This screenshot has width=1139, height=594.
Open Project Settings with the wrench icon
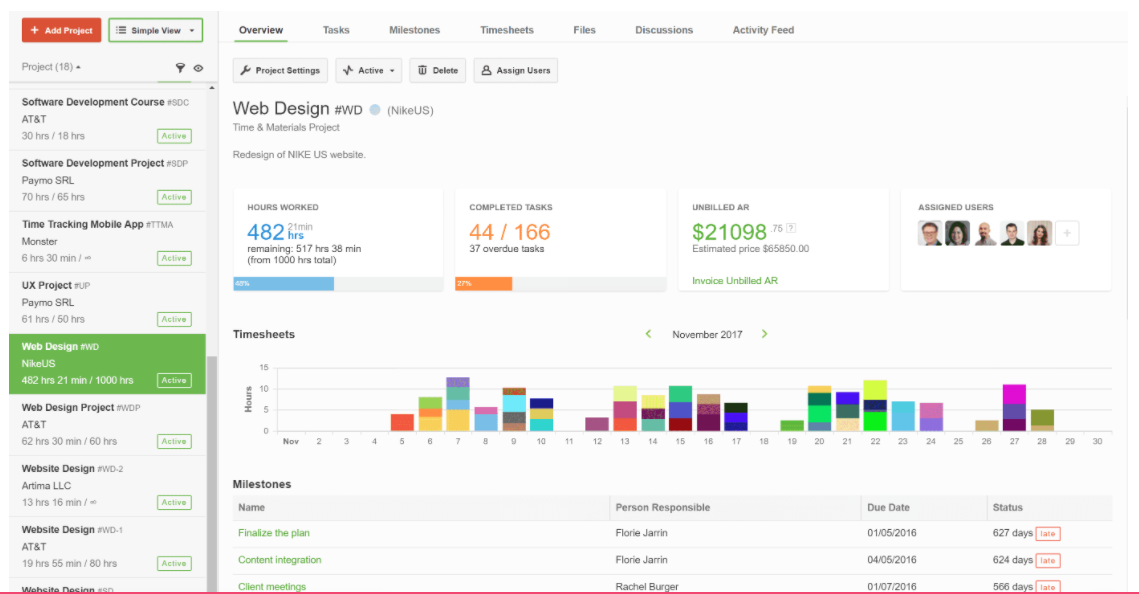pyautogui.click(x=280, y=71)
